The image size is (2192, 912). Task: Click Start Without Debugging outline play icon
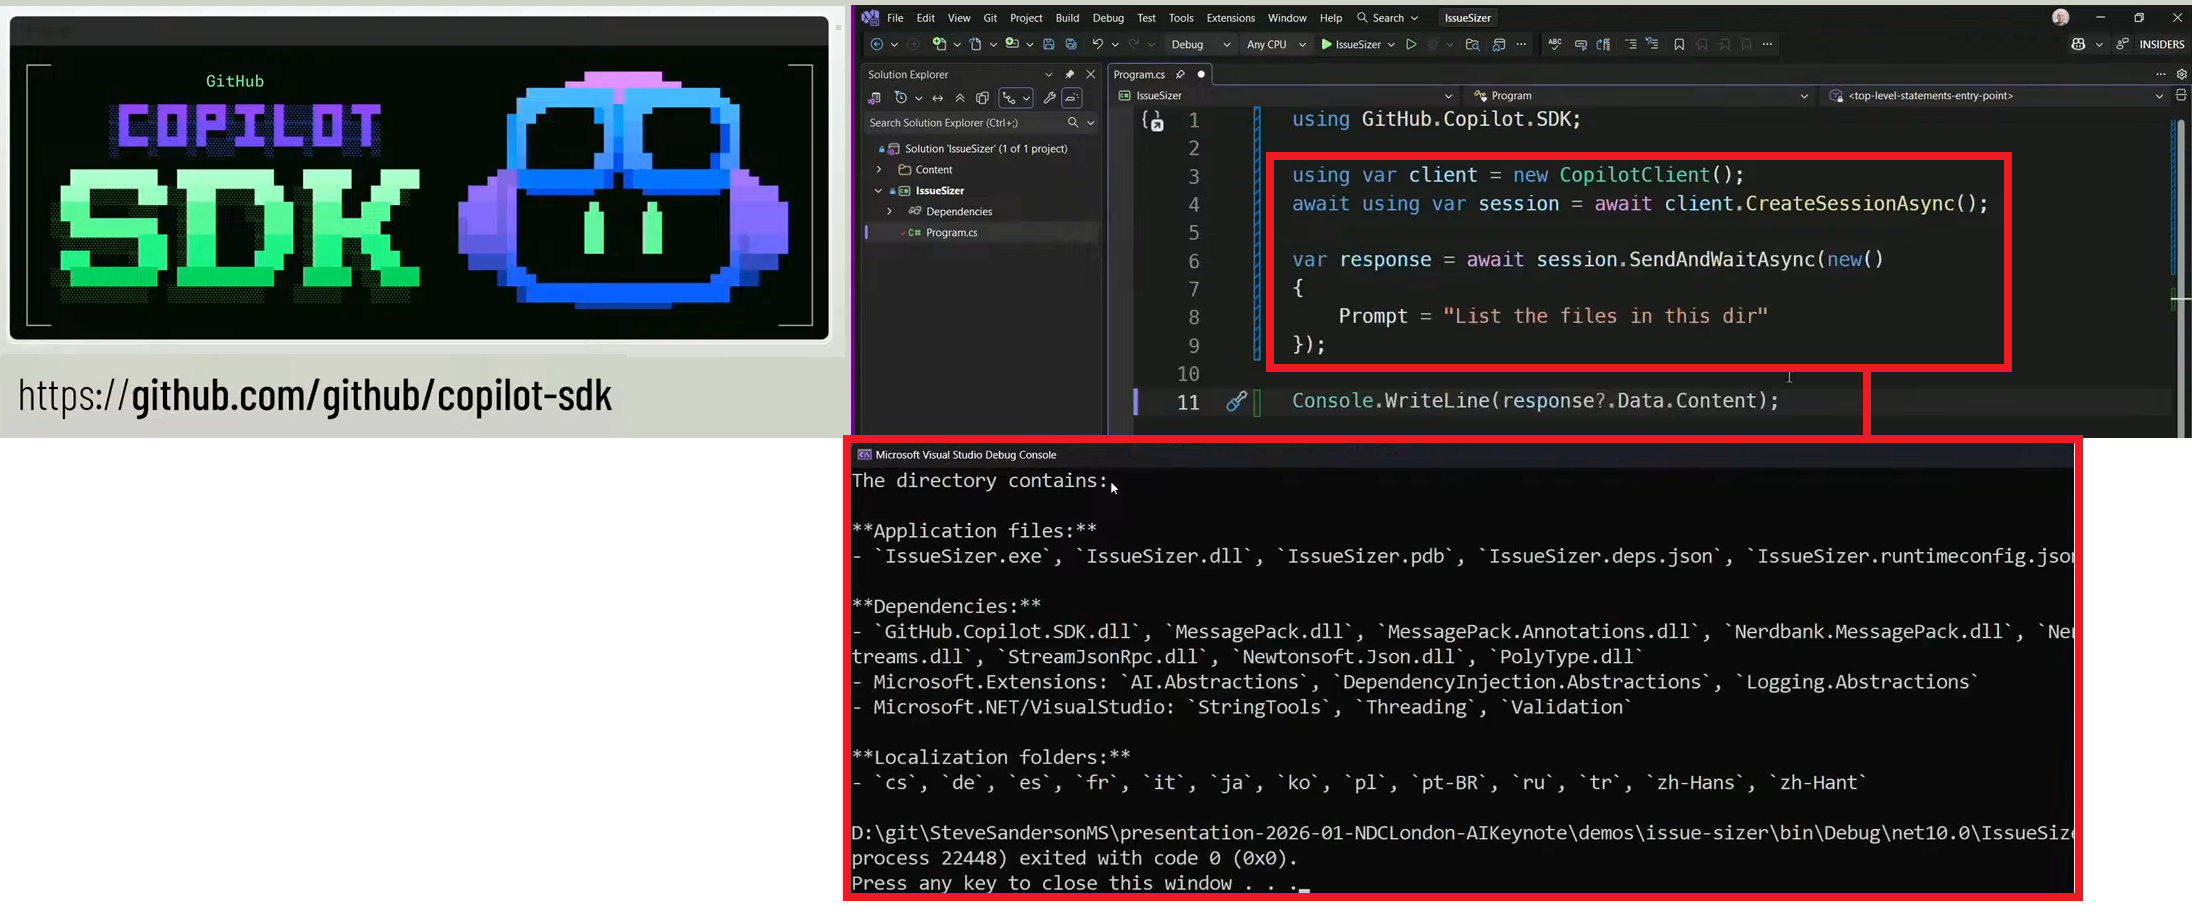click(x=1411, y=44)
